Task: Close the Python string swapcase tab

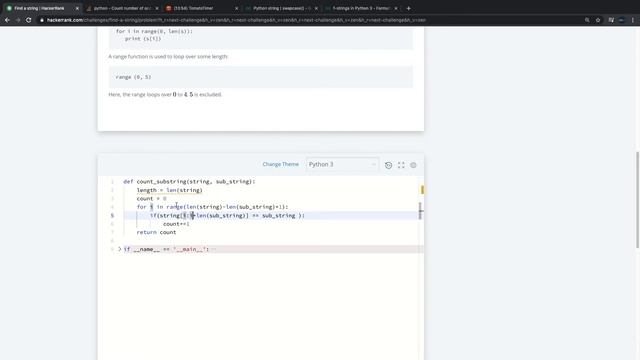Action: 316,8
